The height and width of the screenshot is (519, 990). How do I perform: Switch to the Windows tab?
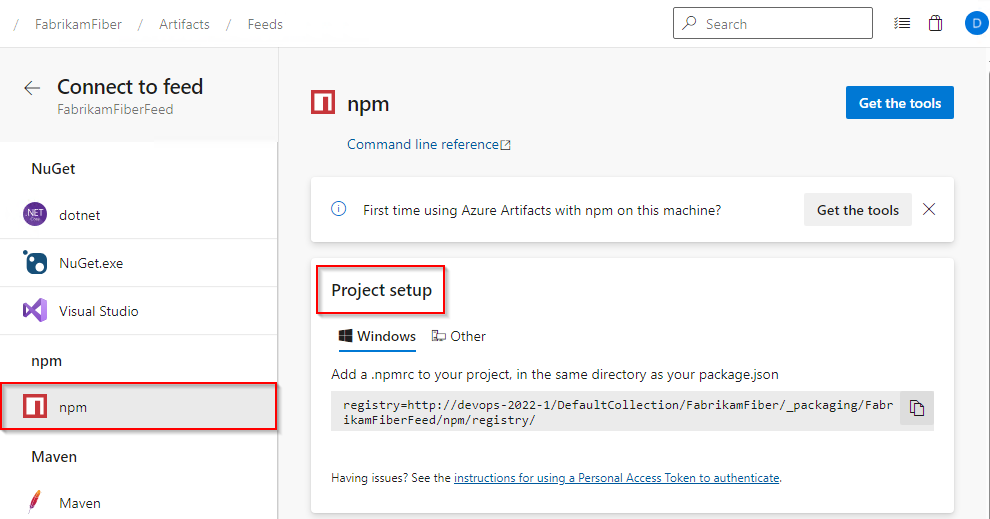[378, 337]
